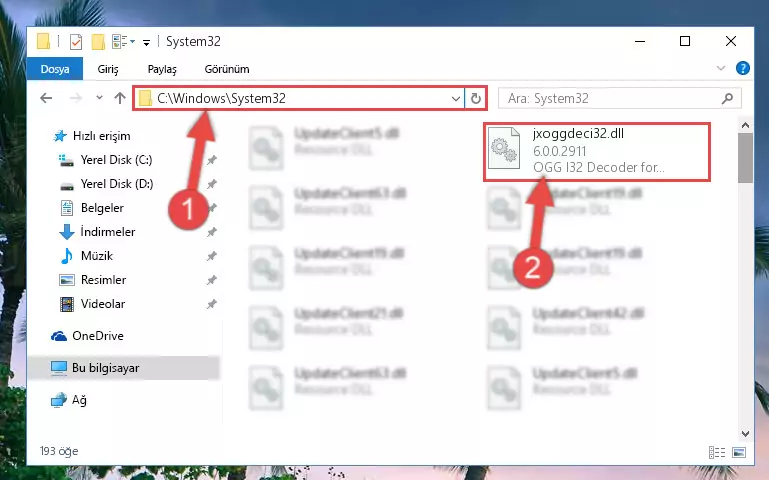Click the pin icon beside Yerel Disk (D:)
This screenshot has height=480, width=769.
coord(211,184)
